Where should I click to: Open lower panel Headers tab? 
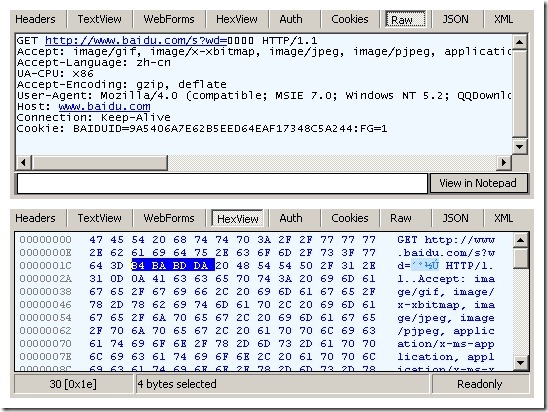click(35, 218)
